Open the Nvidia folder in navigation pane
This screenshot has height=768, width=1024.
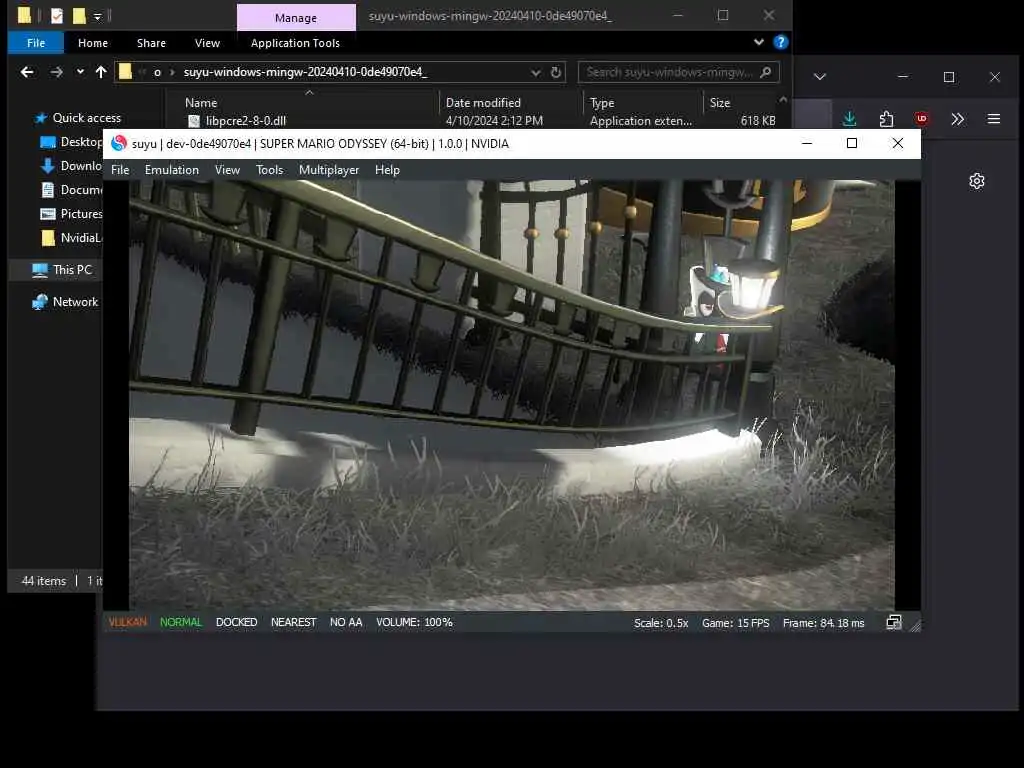click(72, 238)
